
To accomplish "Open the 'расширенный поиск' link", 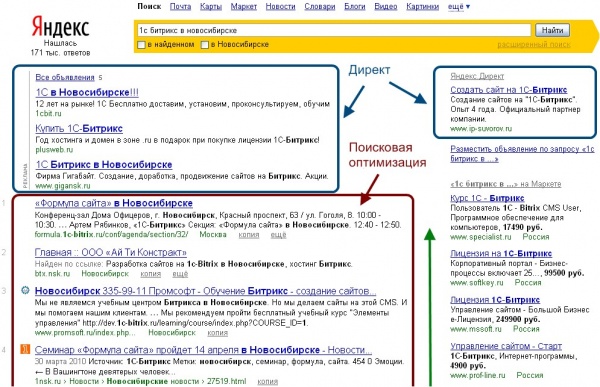I will pyautogui.click(x=534, y=45).
